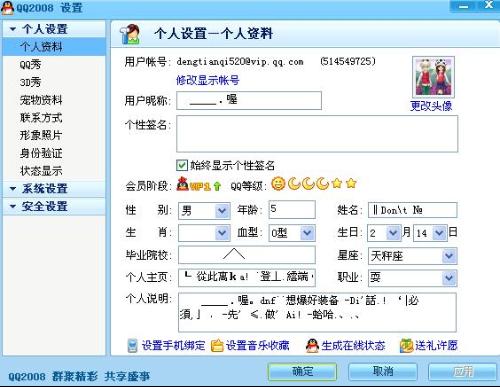This screenshot has height=387, width=500.
Task: Click the green VIP upgrade arrow
Action: coord(217,186)
